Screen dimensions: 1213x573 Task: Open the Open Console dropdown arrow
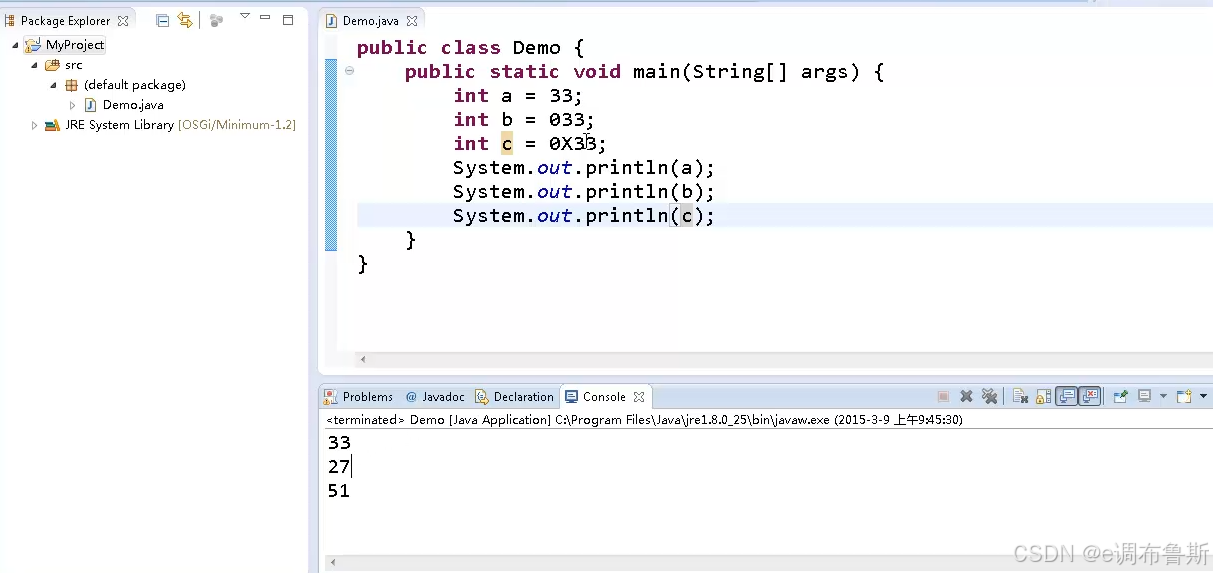1203,397
